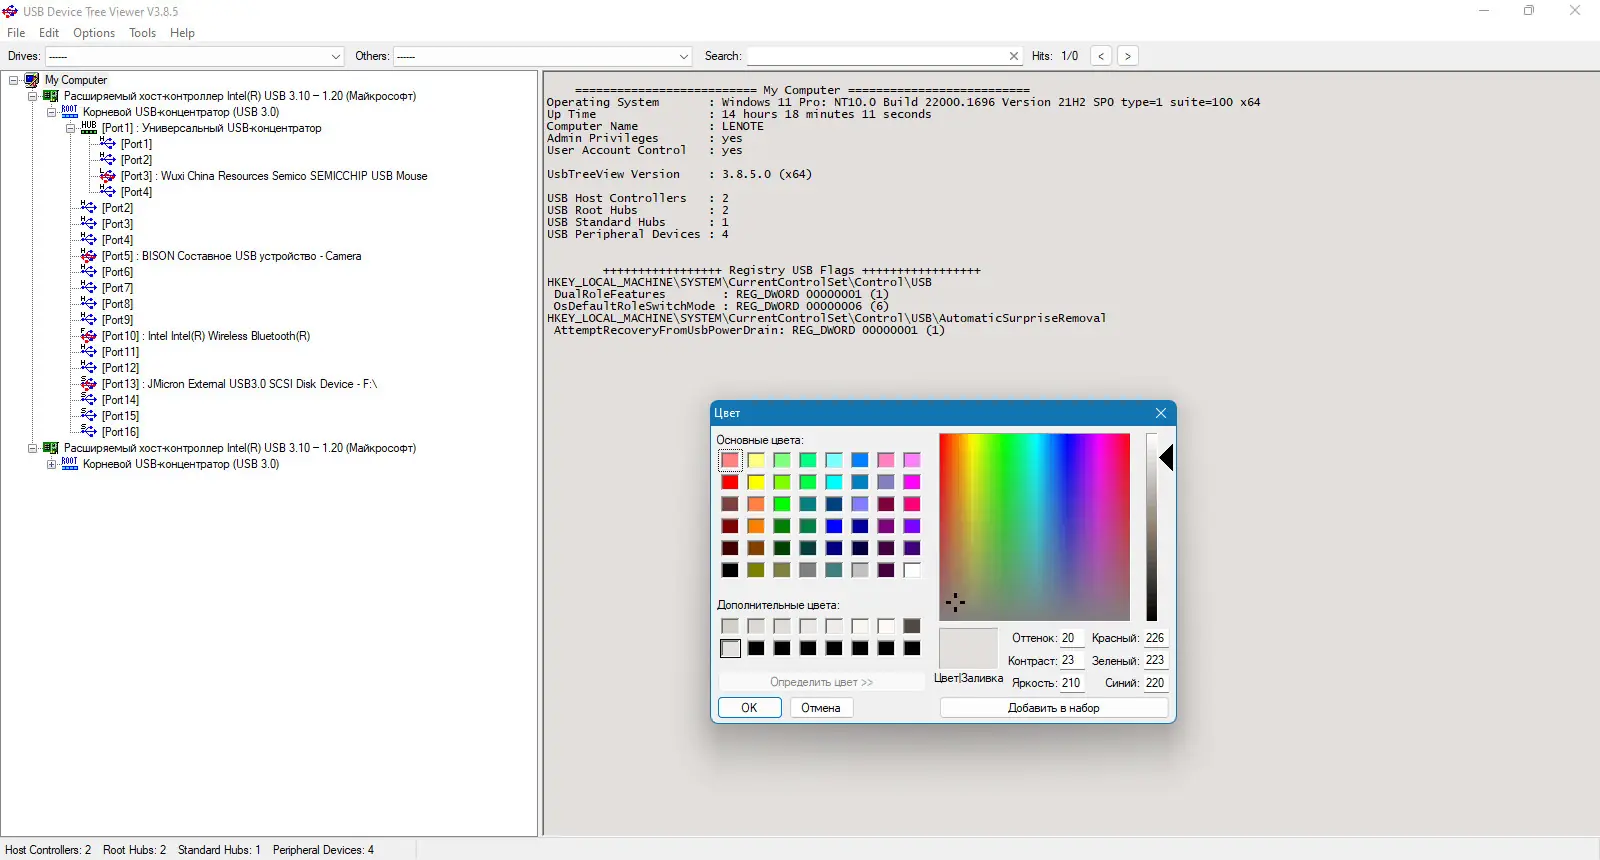
Task: Click the brightness slider arrow in color dialog
Action: click(1166, 458)
